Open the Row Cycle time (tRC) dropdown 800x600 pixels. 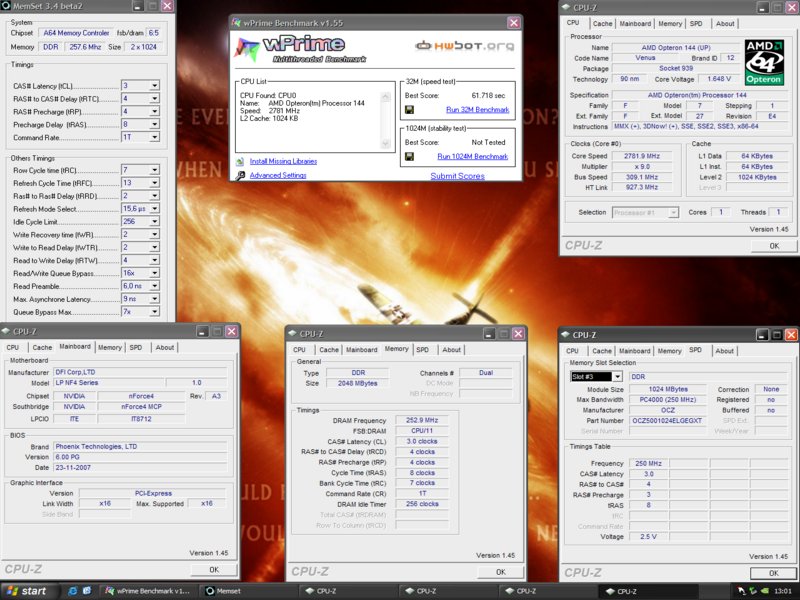(154, 170)
